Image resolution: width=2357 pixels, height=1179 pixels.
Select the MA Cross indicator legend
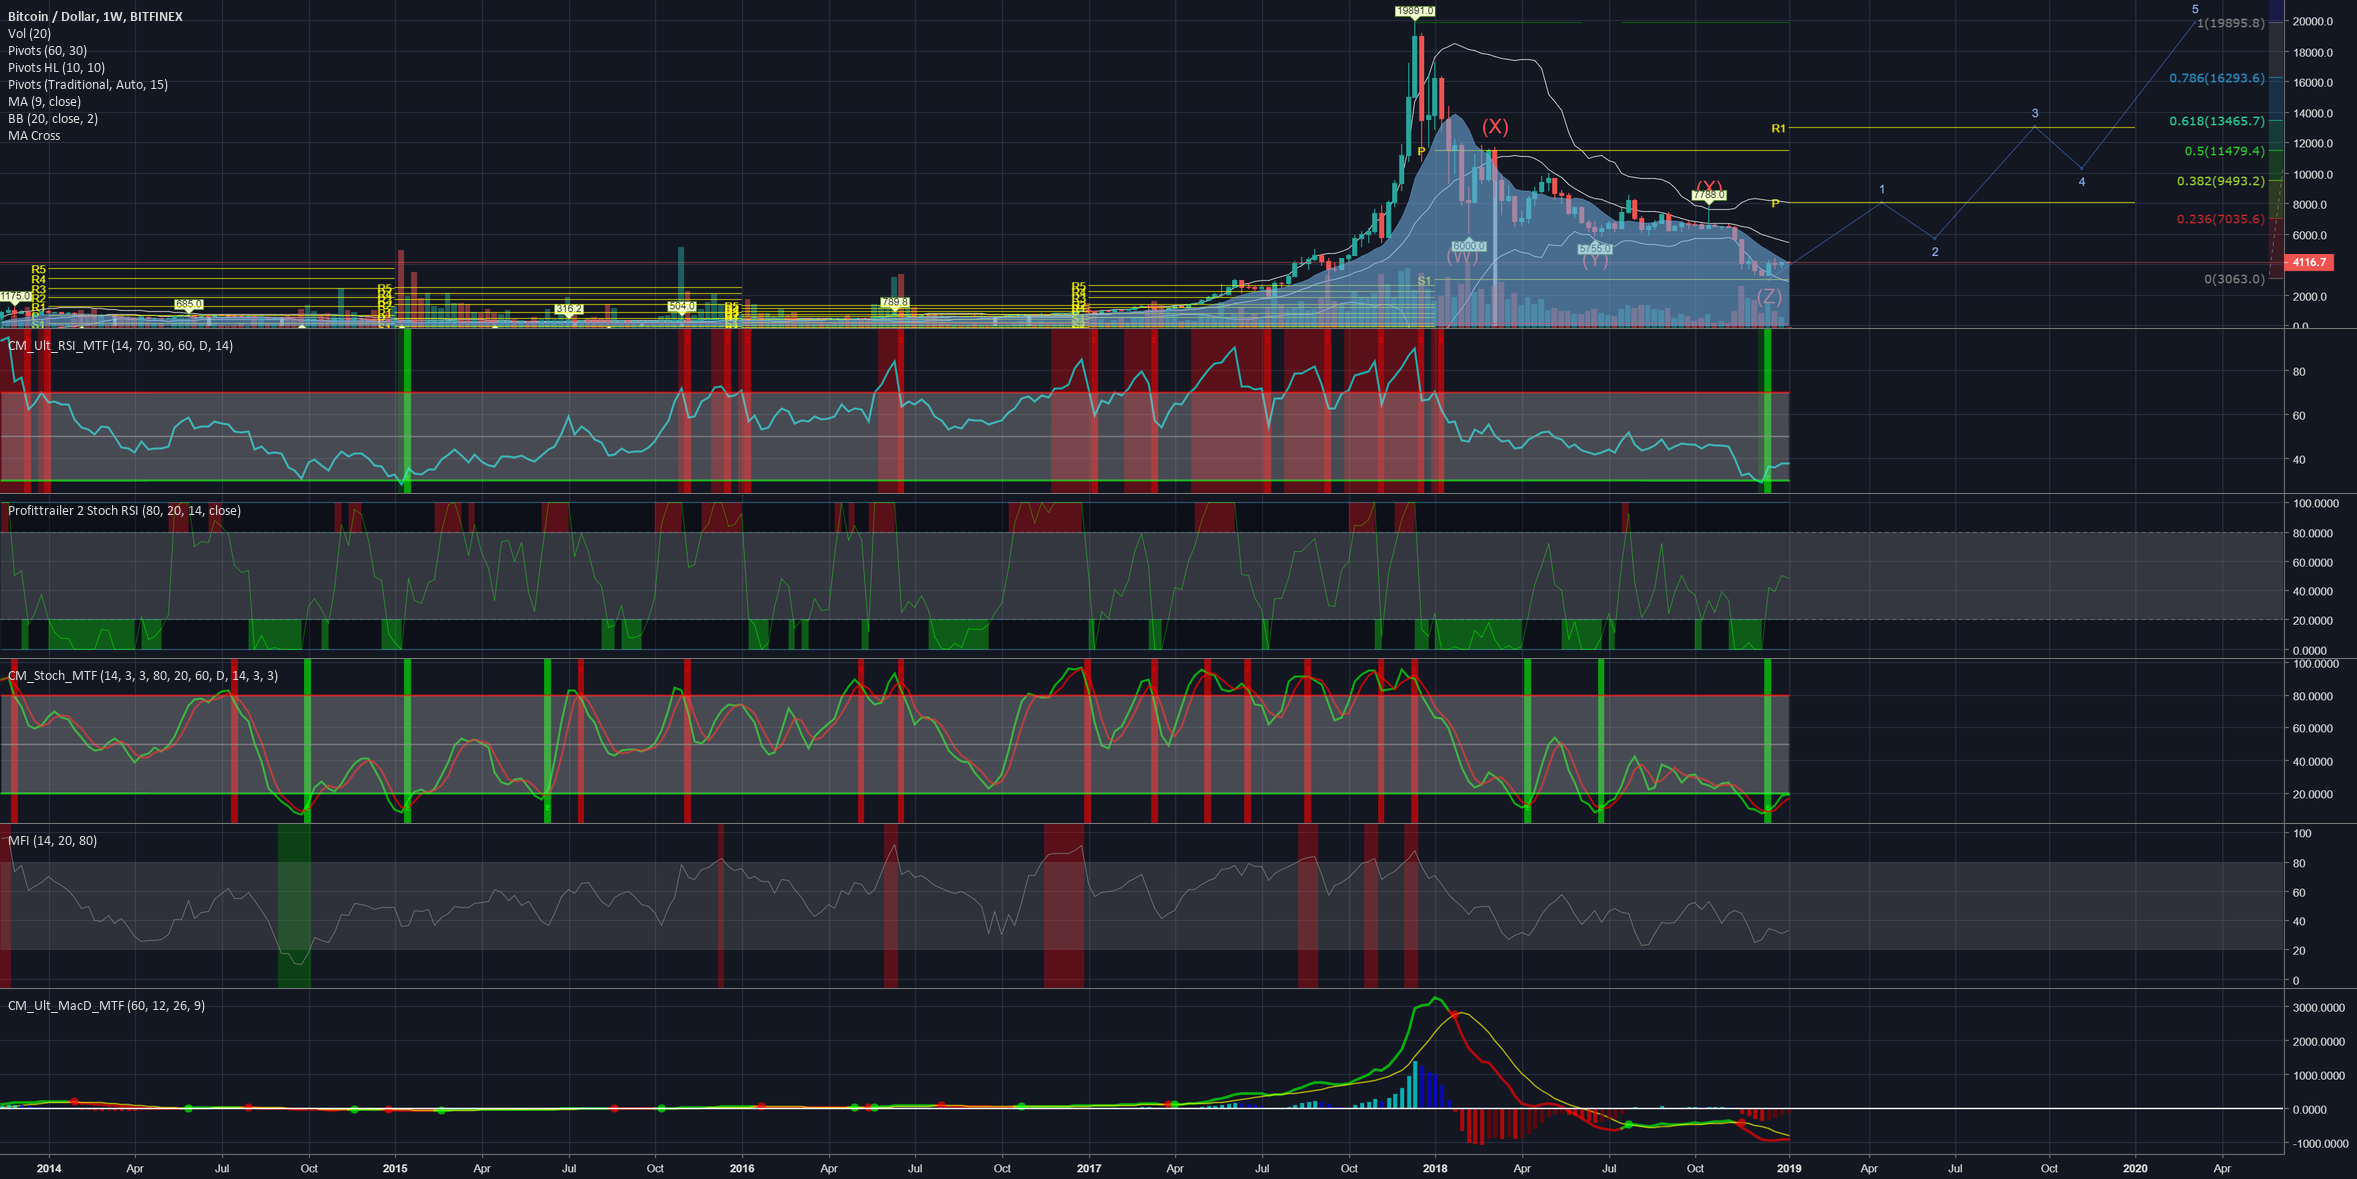pyautogui.click(x=33, y=135)
